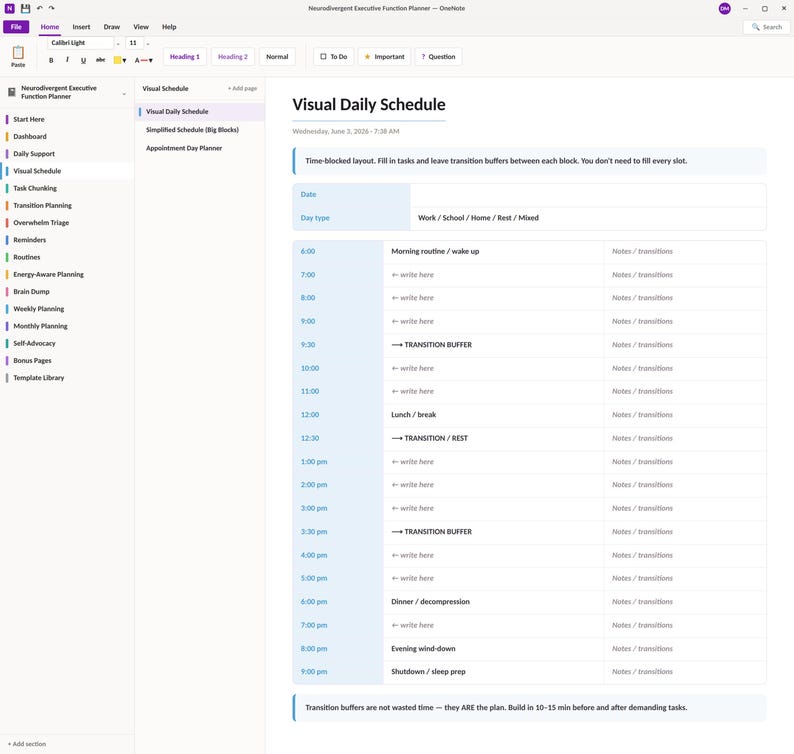This screenshot has width=794, height=754.
Task: Apply Normal style
Action: 277,57
